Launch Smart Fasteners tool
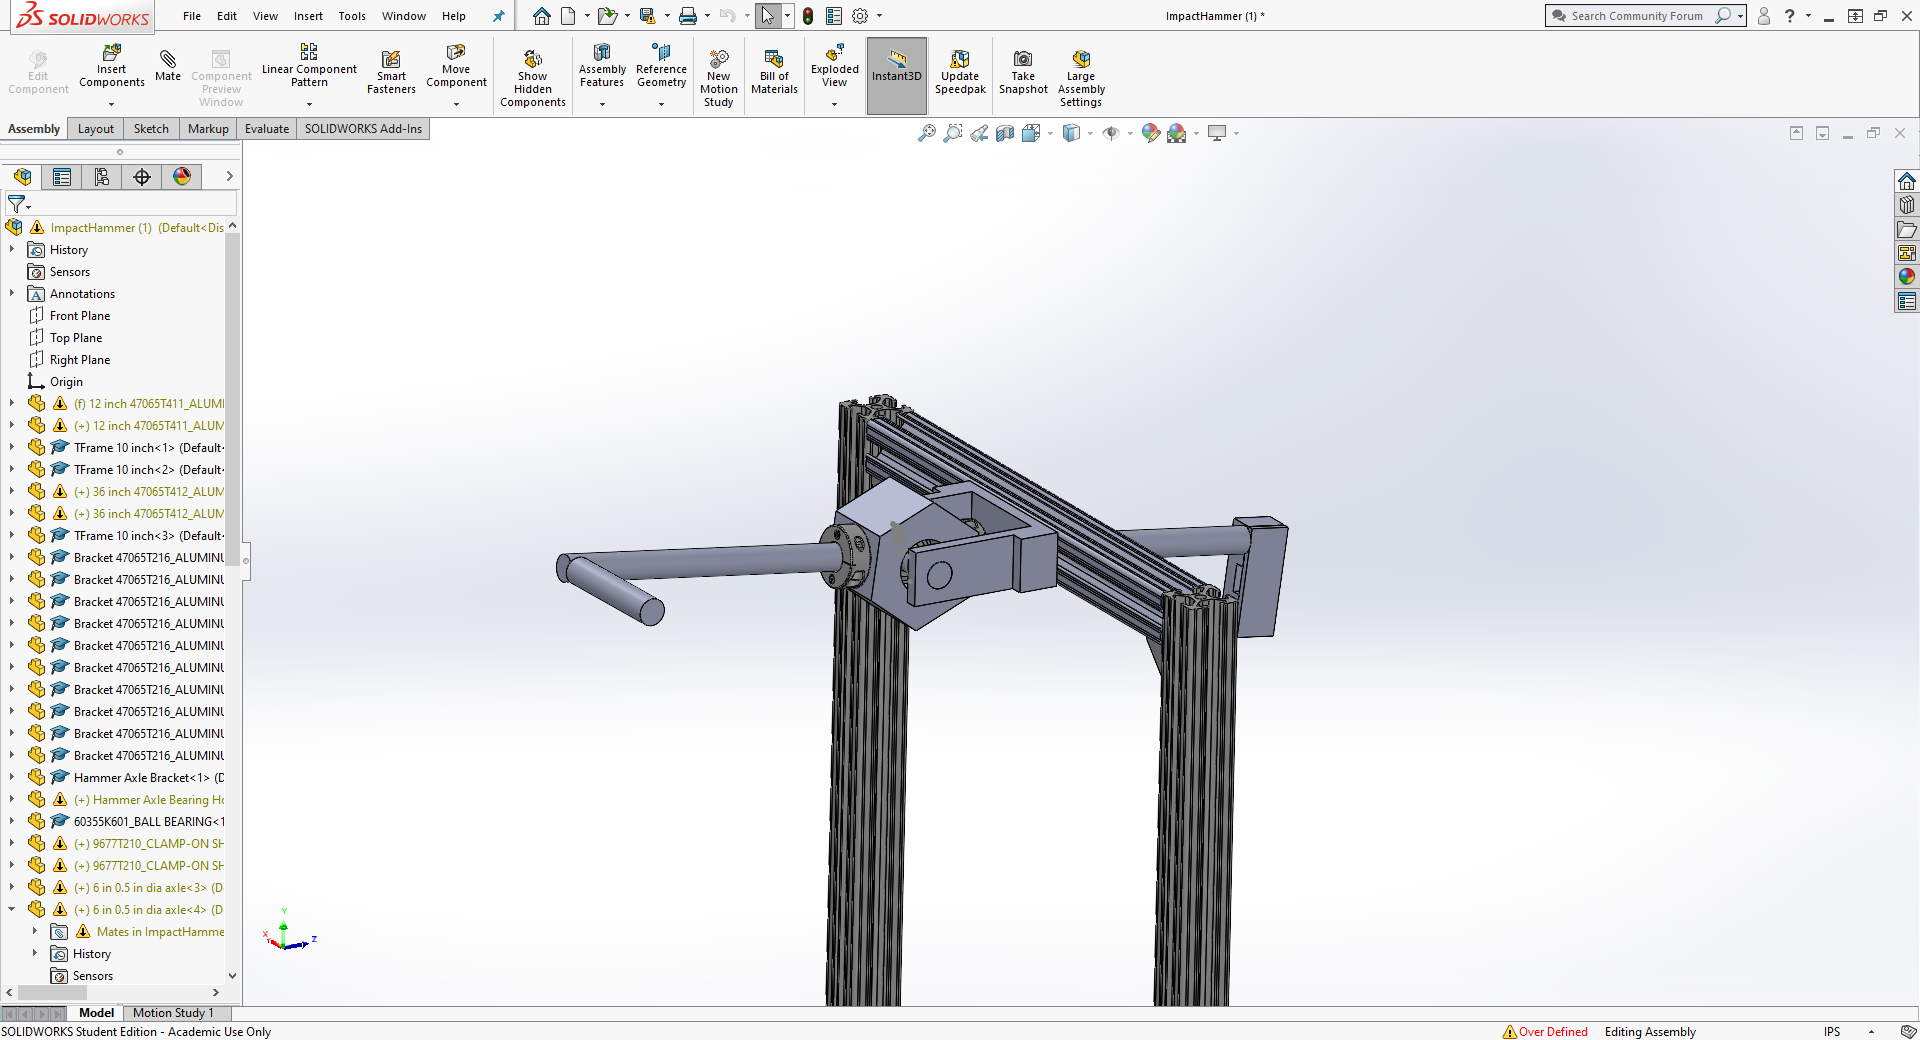 pos(391,72)
